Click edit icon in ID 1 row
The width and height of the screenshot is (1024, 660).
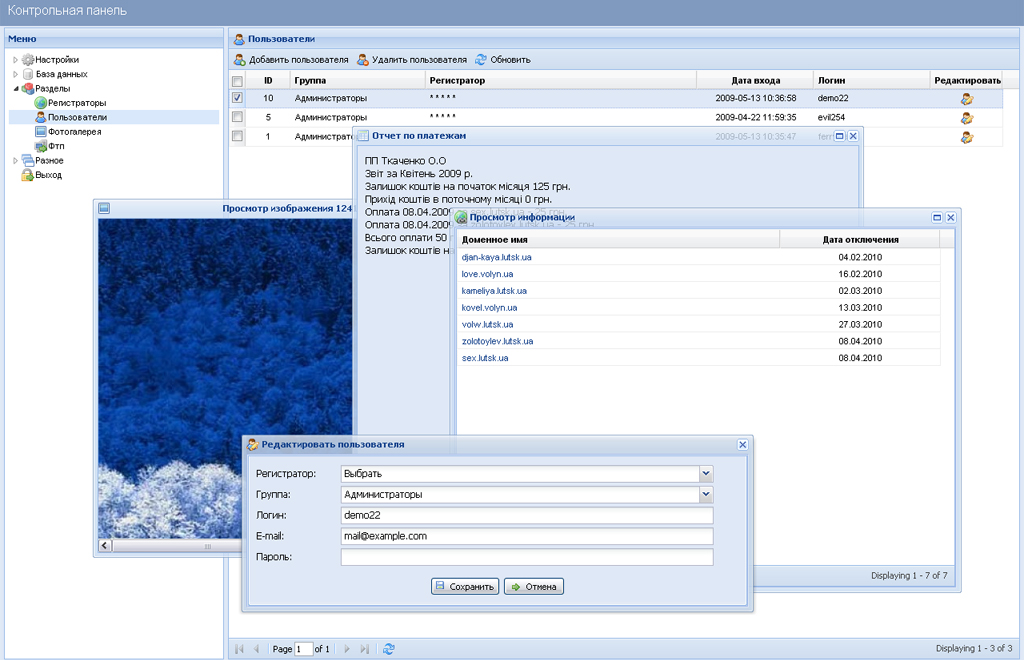[967, 137]
